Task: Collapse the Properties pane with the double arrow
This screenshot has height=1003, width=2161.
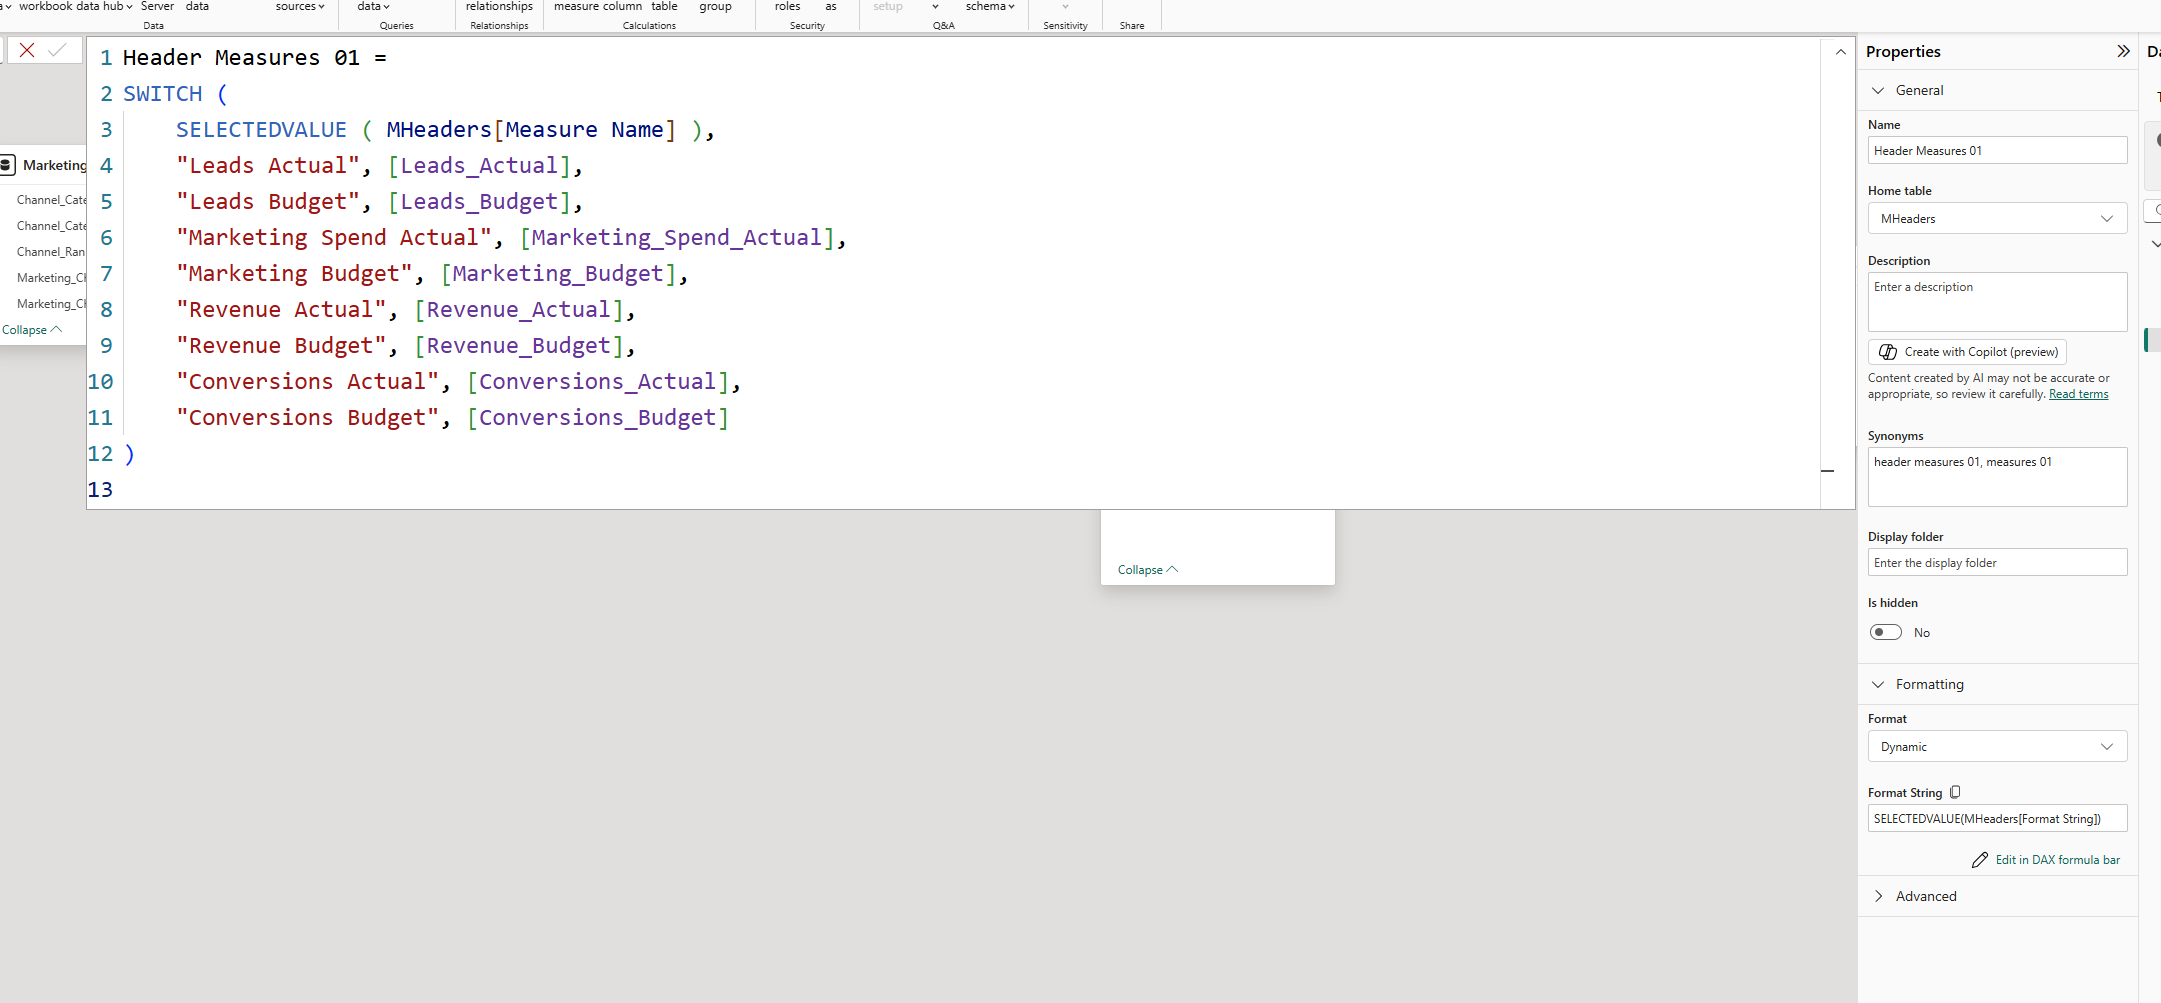Action: pos(2123,51)
